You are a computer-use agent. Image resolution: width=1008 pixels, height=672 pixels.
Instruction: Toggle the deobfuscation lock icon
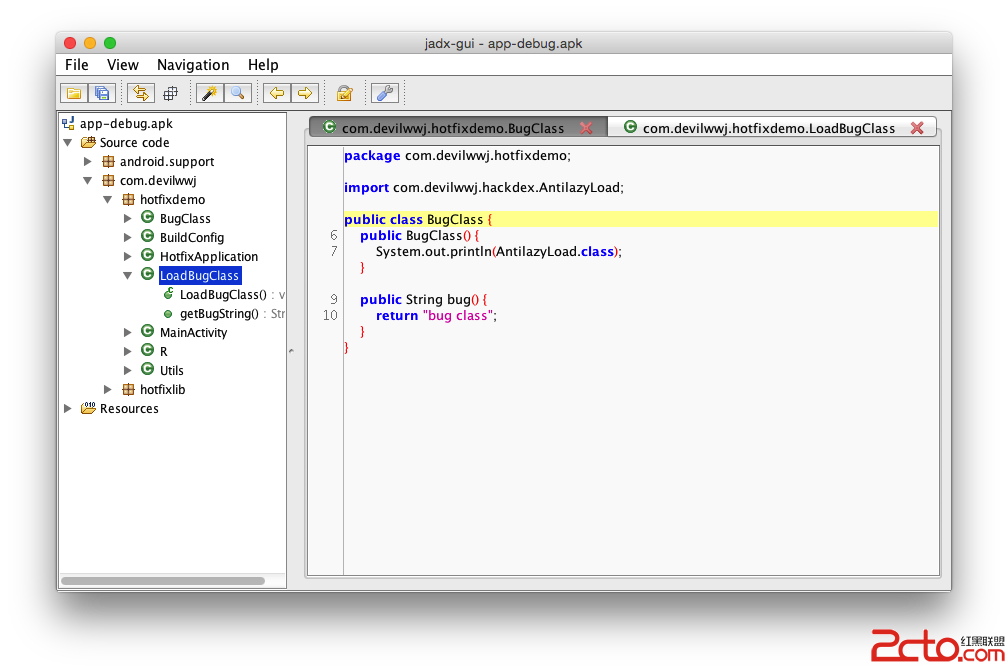[344, 93]
